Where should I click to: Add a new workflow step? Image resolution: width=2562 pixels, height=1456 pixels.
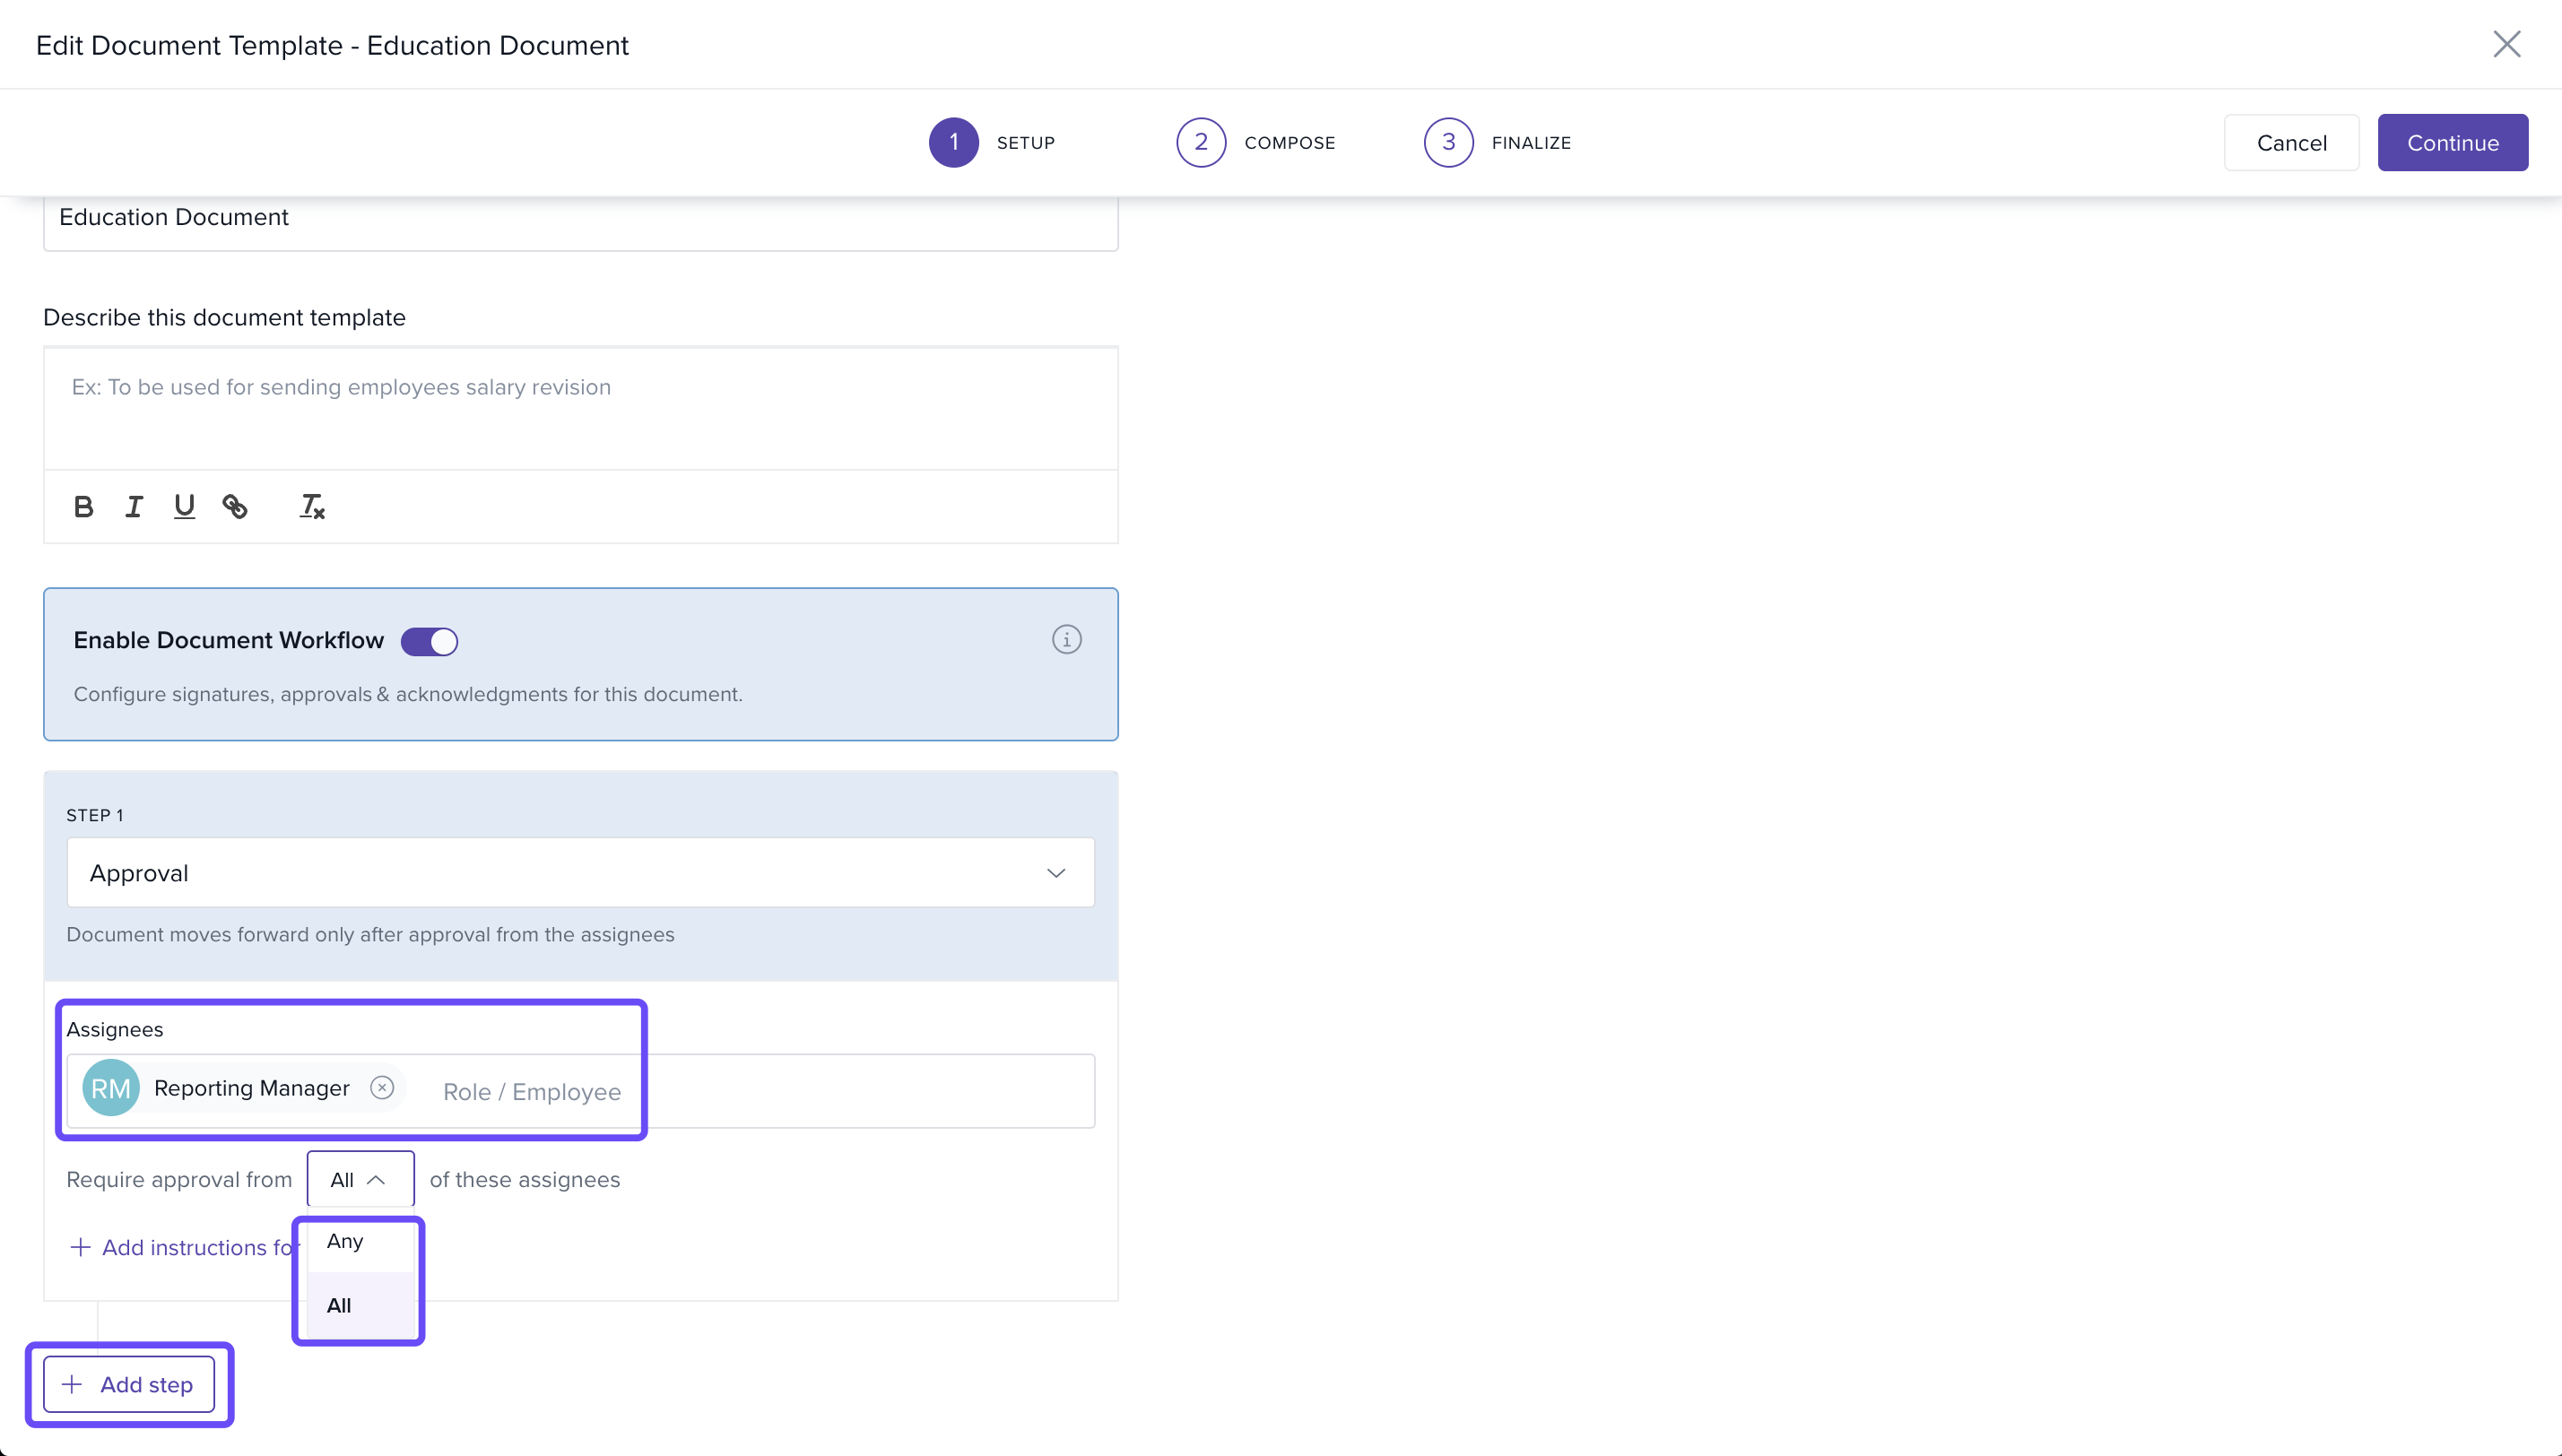[129, 1385]
